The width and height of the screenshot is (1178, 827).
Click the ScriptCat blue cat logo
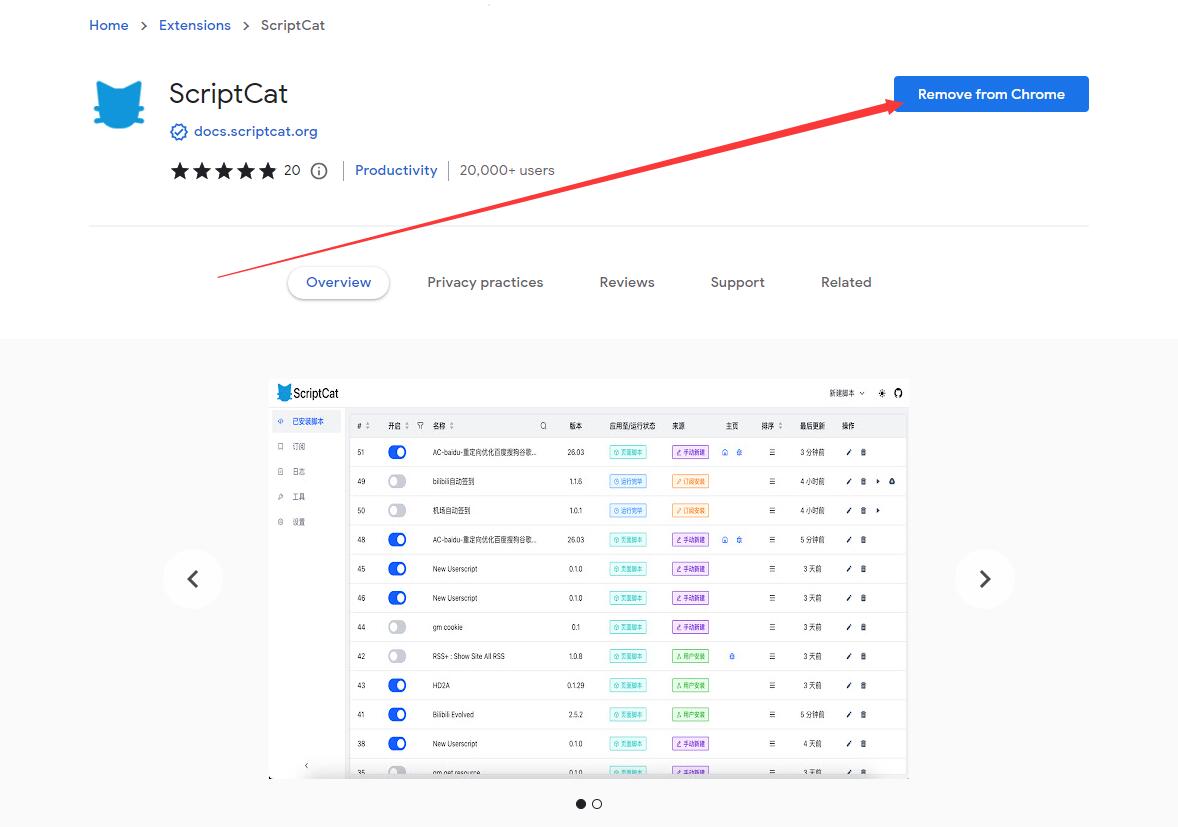pyautogui.click(x=119, y=104)
